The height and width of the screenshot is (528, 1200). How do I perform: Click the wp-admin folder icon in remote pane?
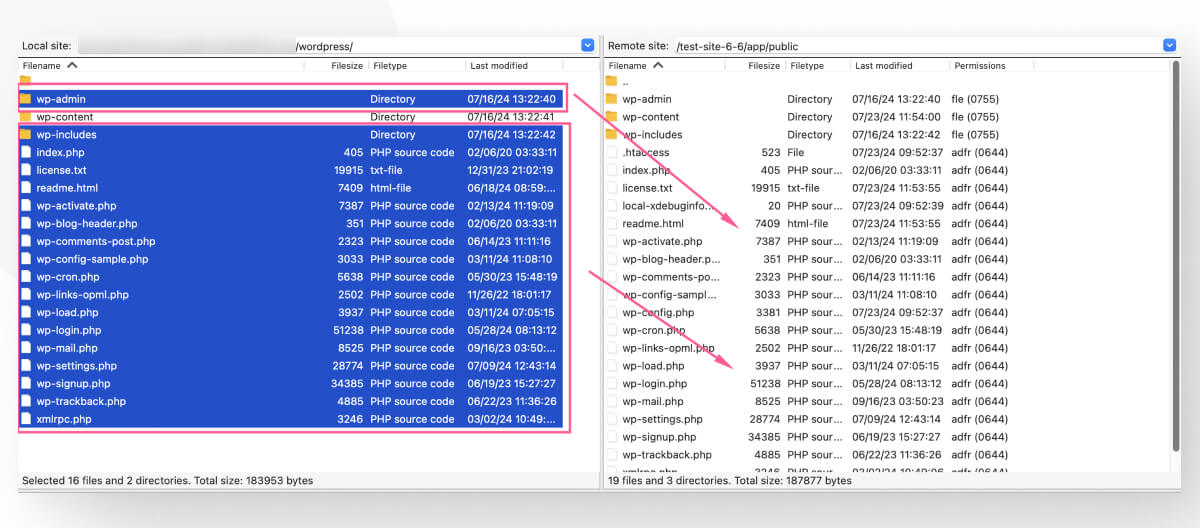(611, 99)
